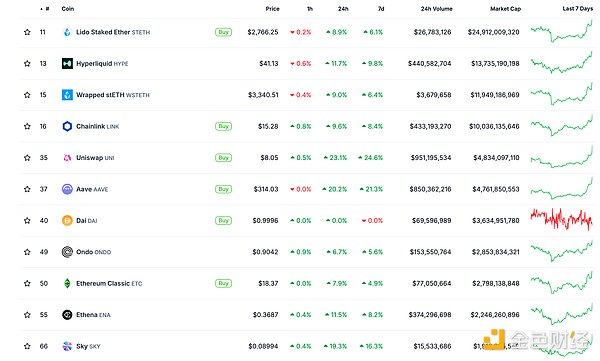Click the Price column header

(x=272, y=8)
